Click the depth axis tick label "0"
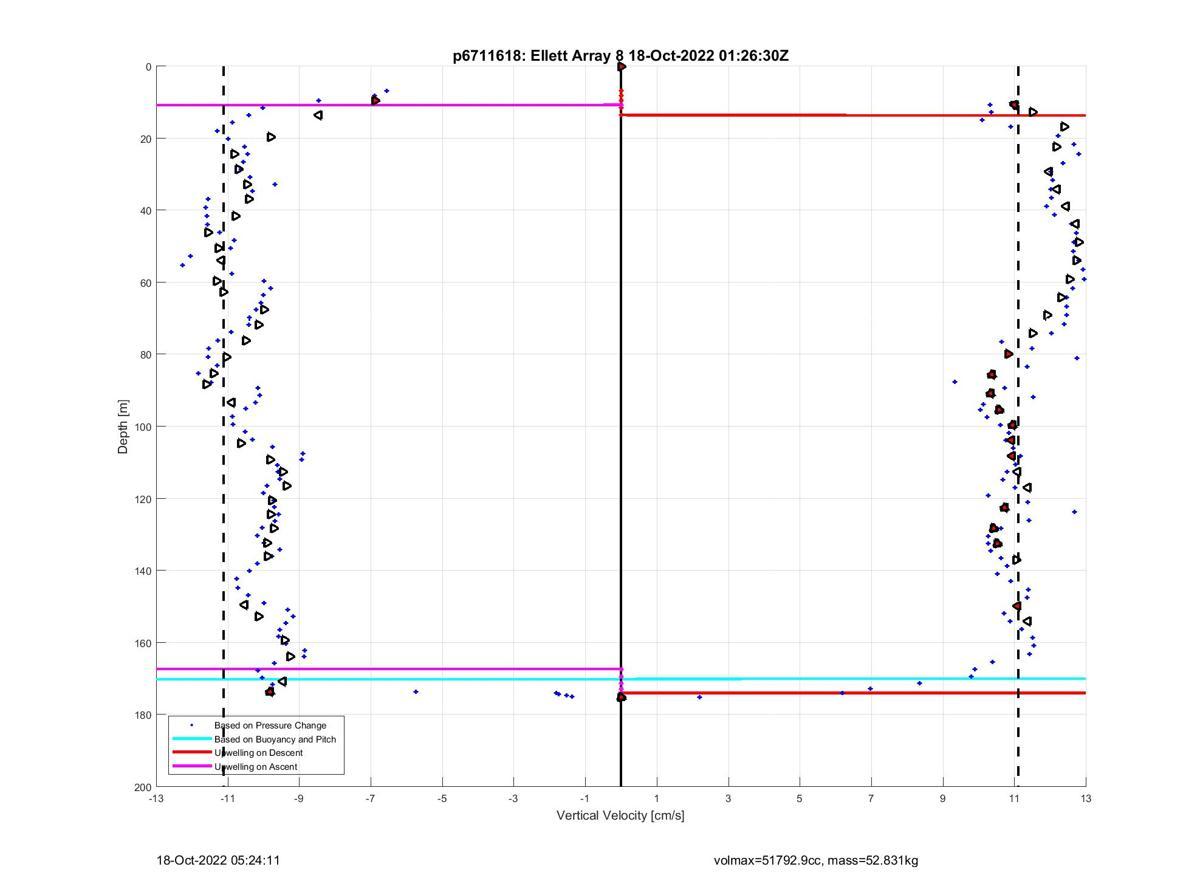Viewport: 1200px width, 885px height. coord(148,67)
